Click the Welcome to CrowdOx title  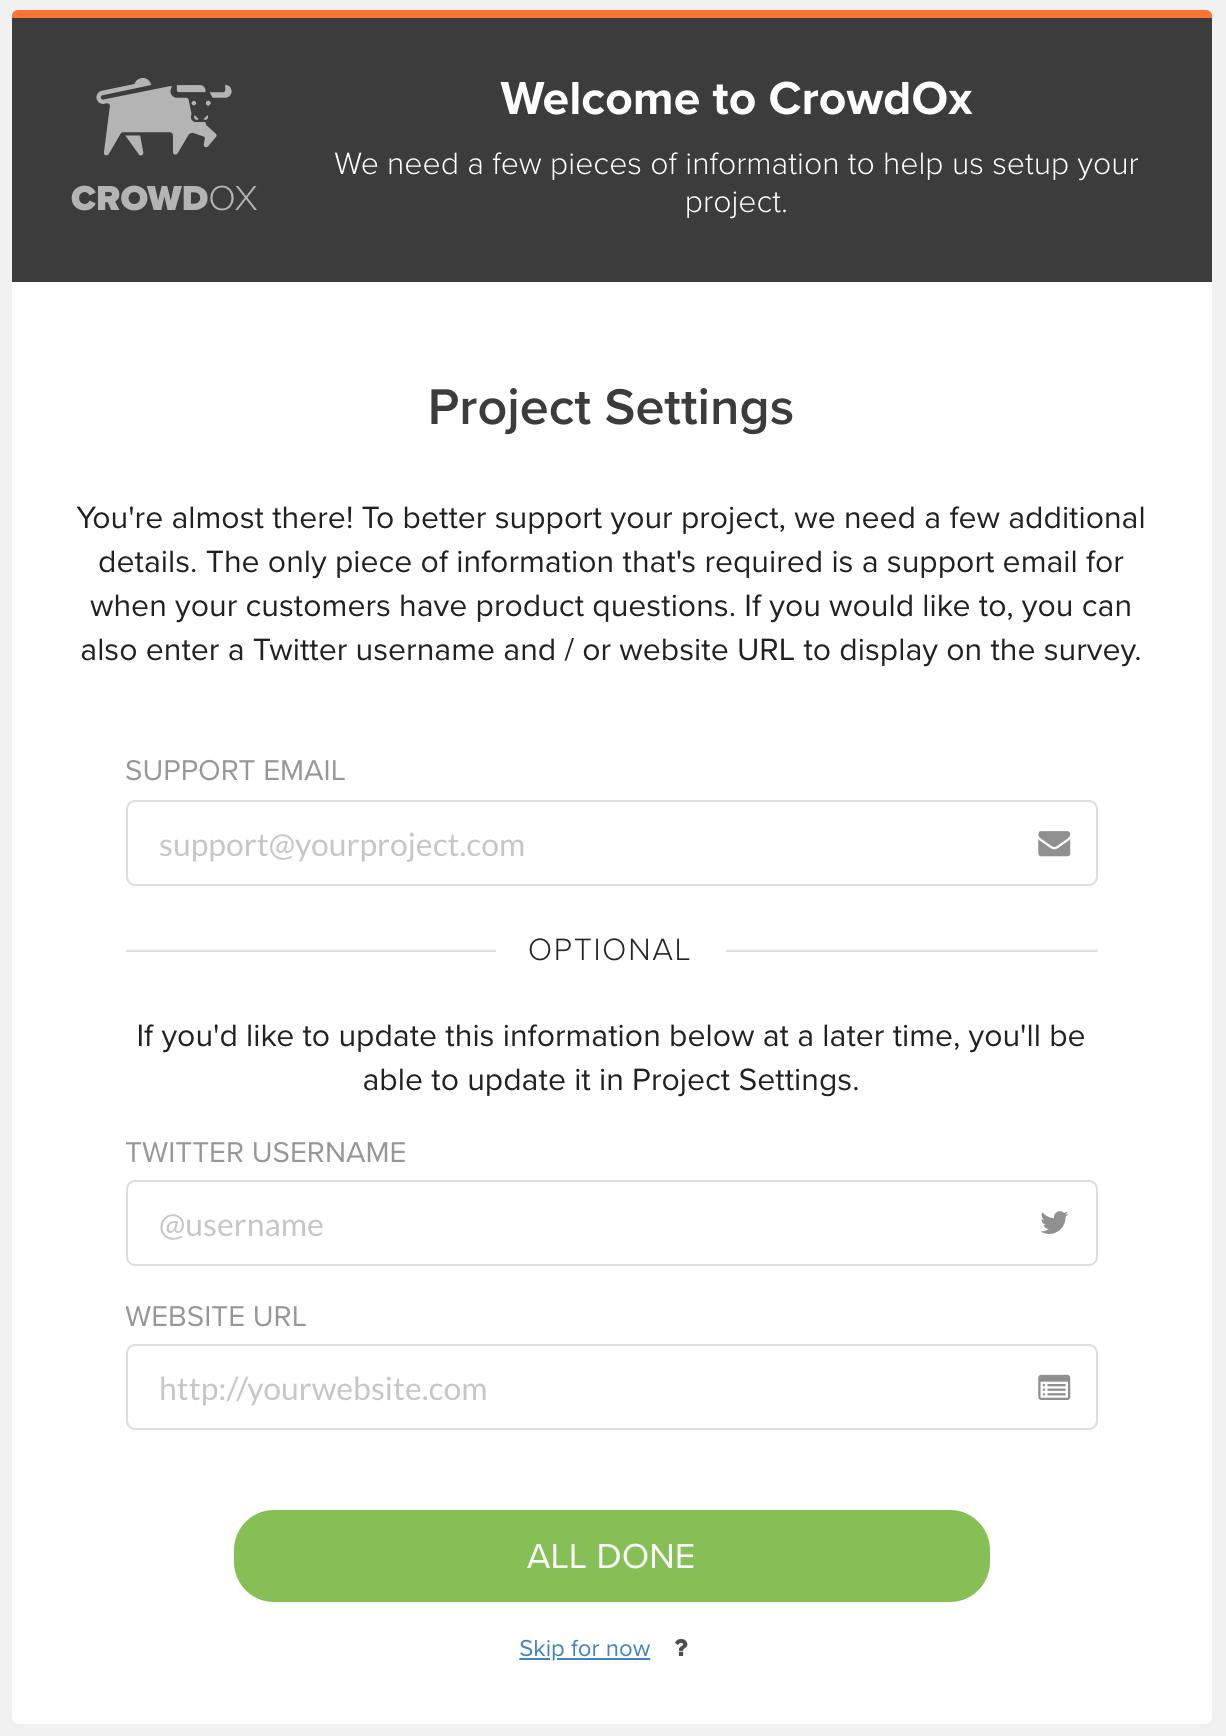pyautogui.click(x=737, y=99)
